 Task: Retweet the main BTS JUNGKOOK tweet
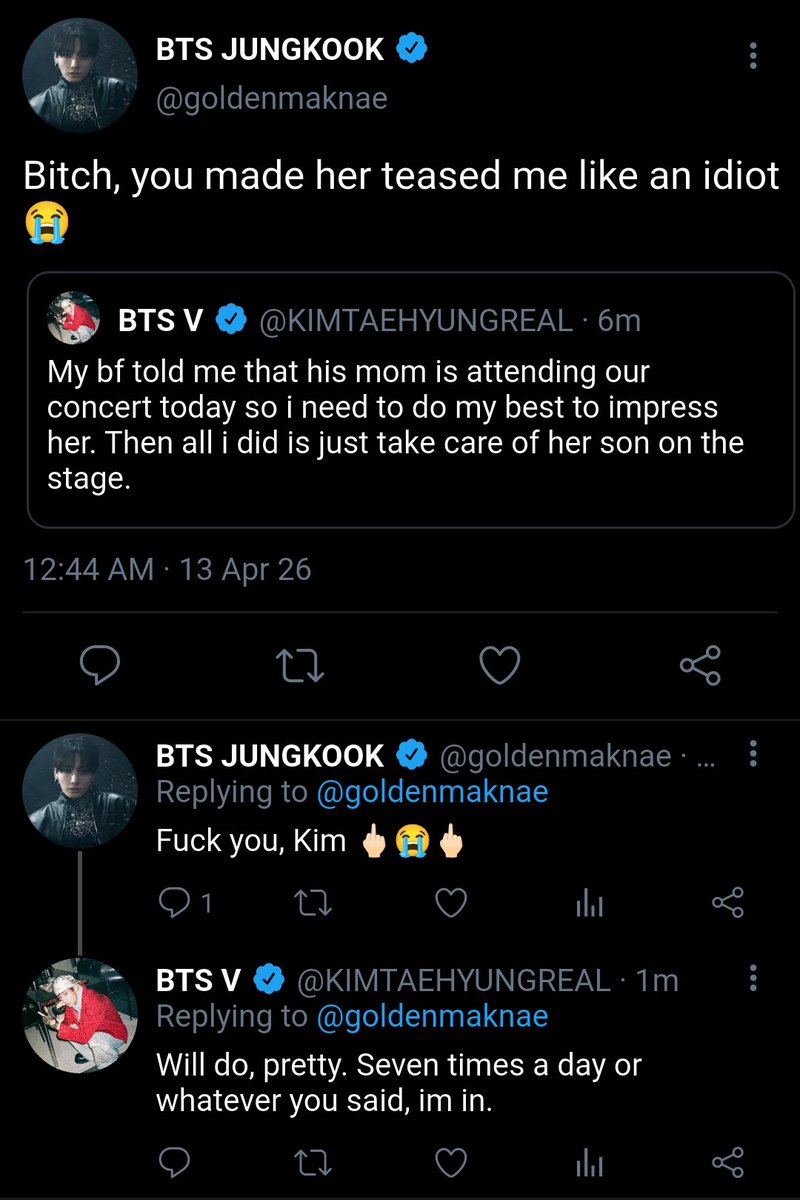[301, 665]
